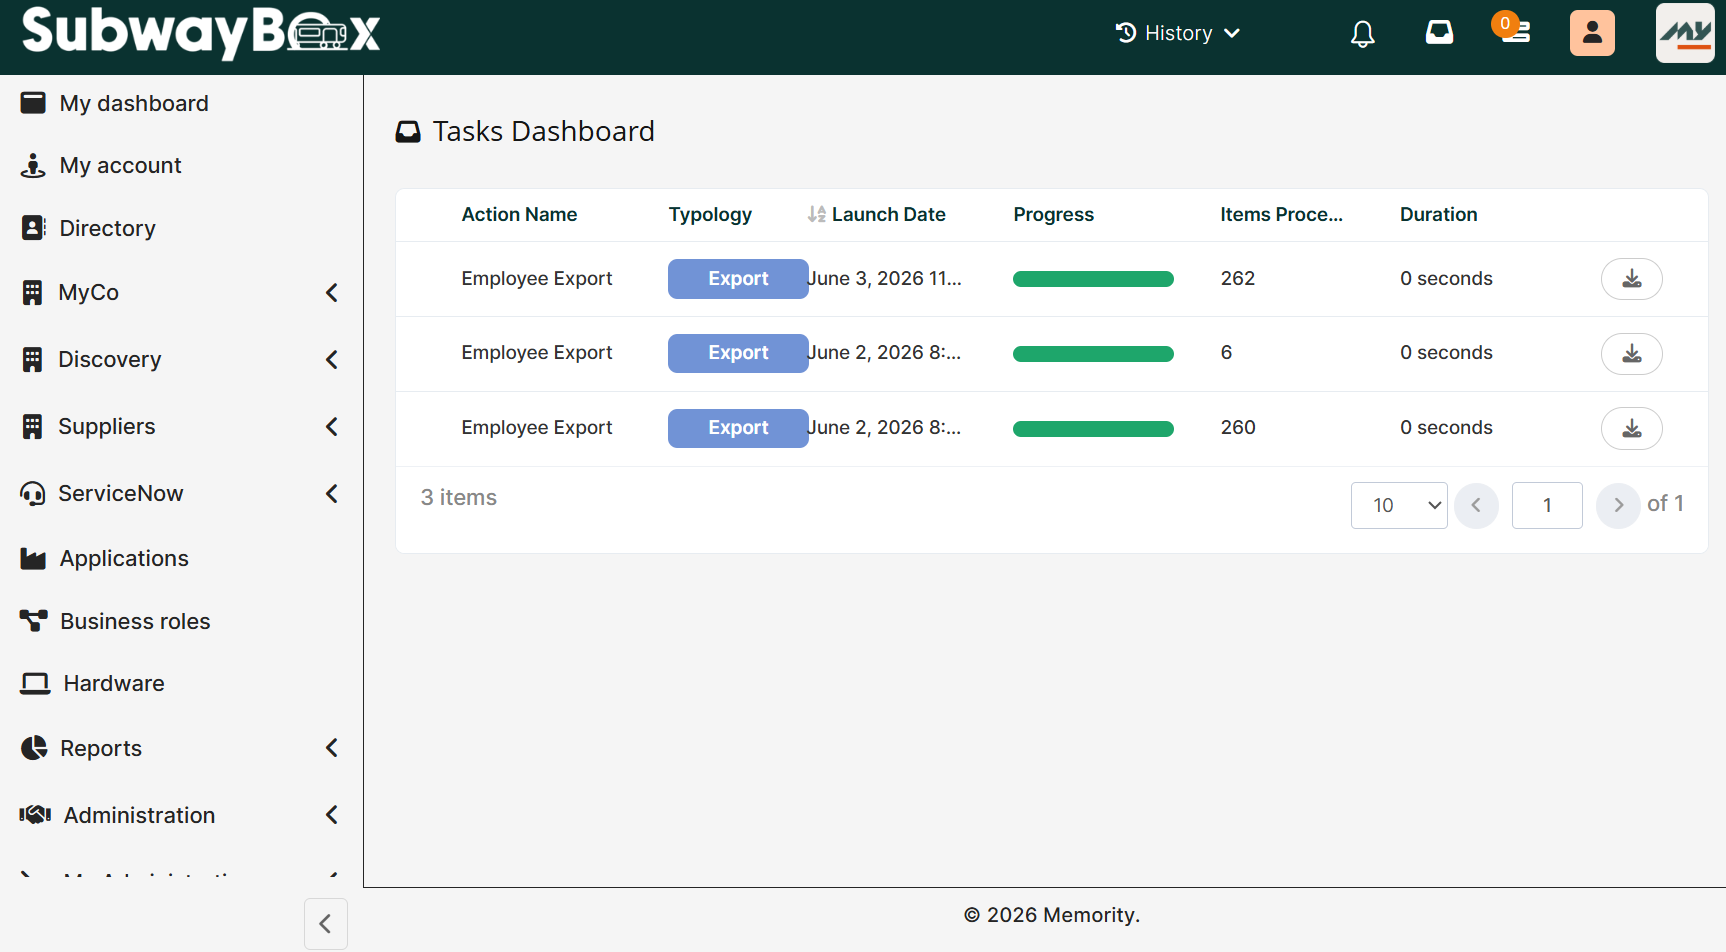
Task: Expand the Reports menu chevron
Action: (332, 748)
